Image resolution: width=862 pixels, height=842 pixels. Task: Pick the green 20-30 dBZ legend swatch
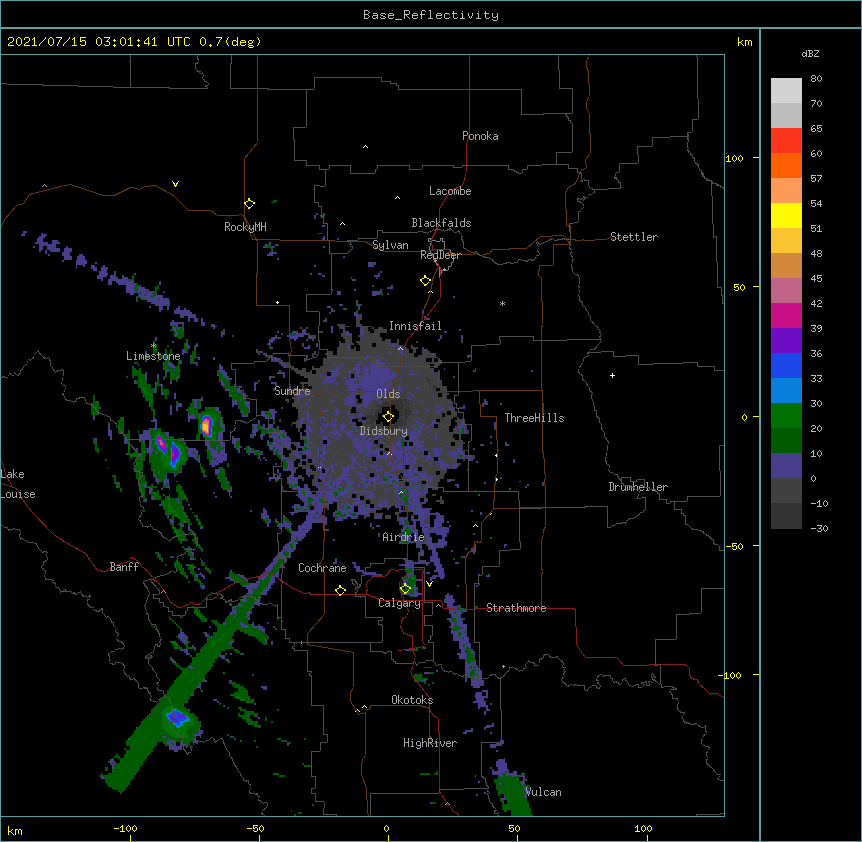point(786,416)
